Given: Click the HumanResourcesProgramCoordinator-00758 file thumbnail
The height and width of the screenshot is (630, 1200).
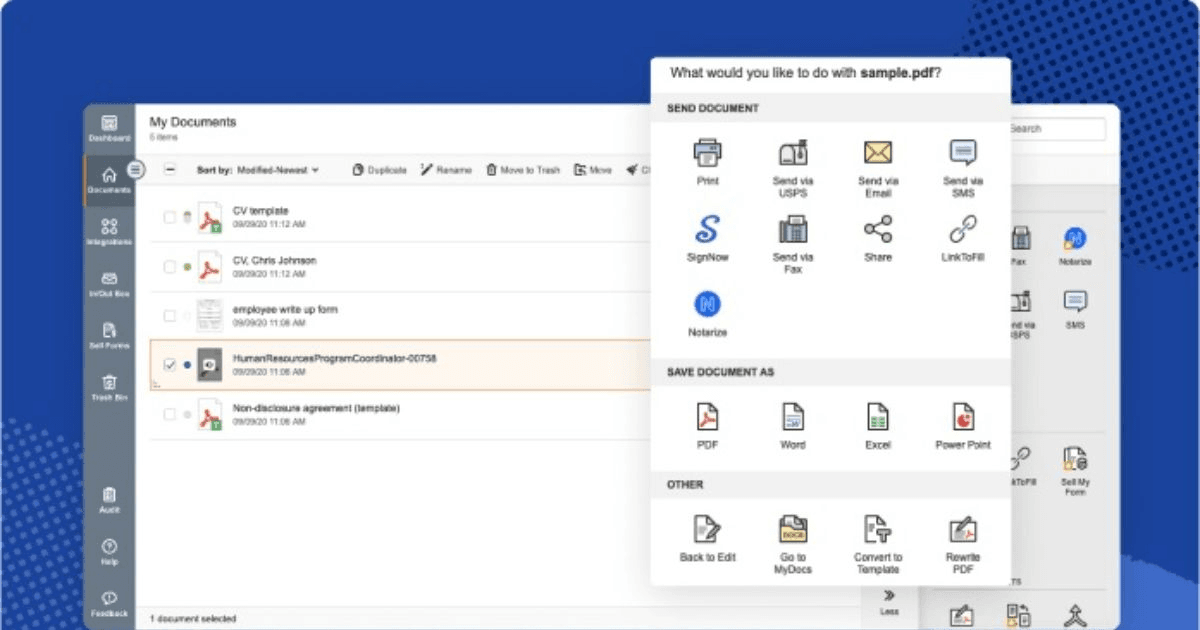Looking at the screenshot, I should 210,365.
